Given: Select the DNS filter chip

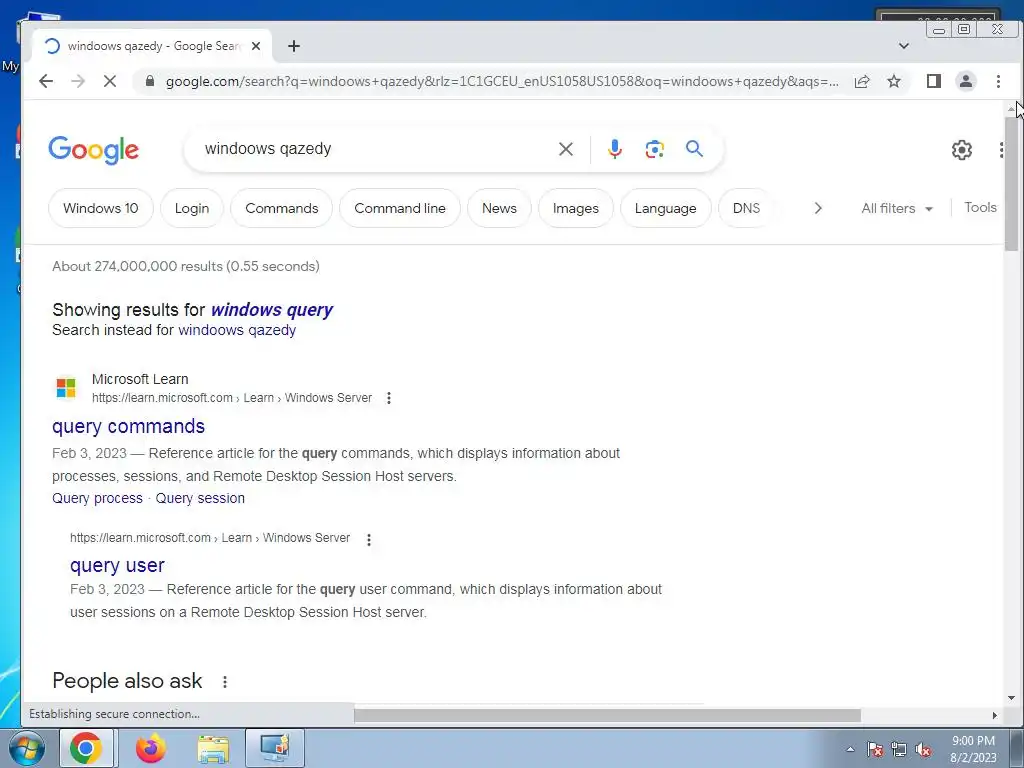Looking at the screenshot, I should pyautogui.click(x=746, y=208).
